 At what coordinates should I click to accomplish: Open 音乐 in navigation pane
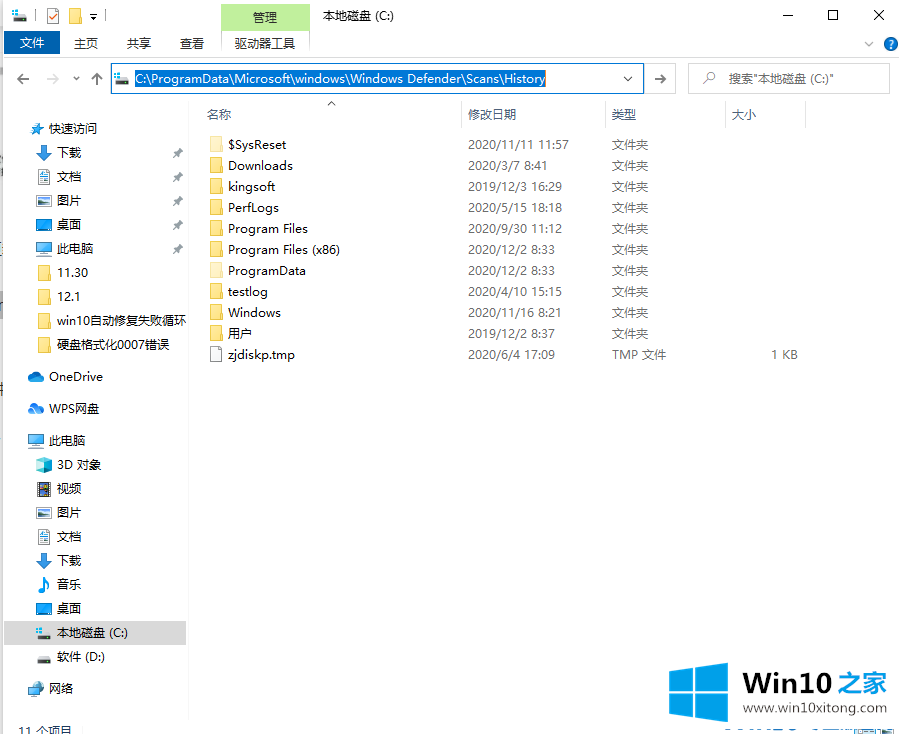click(x=69, y=584)
